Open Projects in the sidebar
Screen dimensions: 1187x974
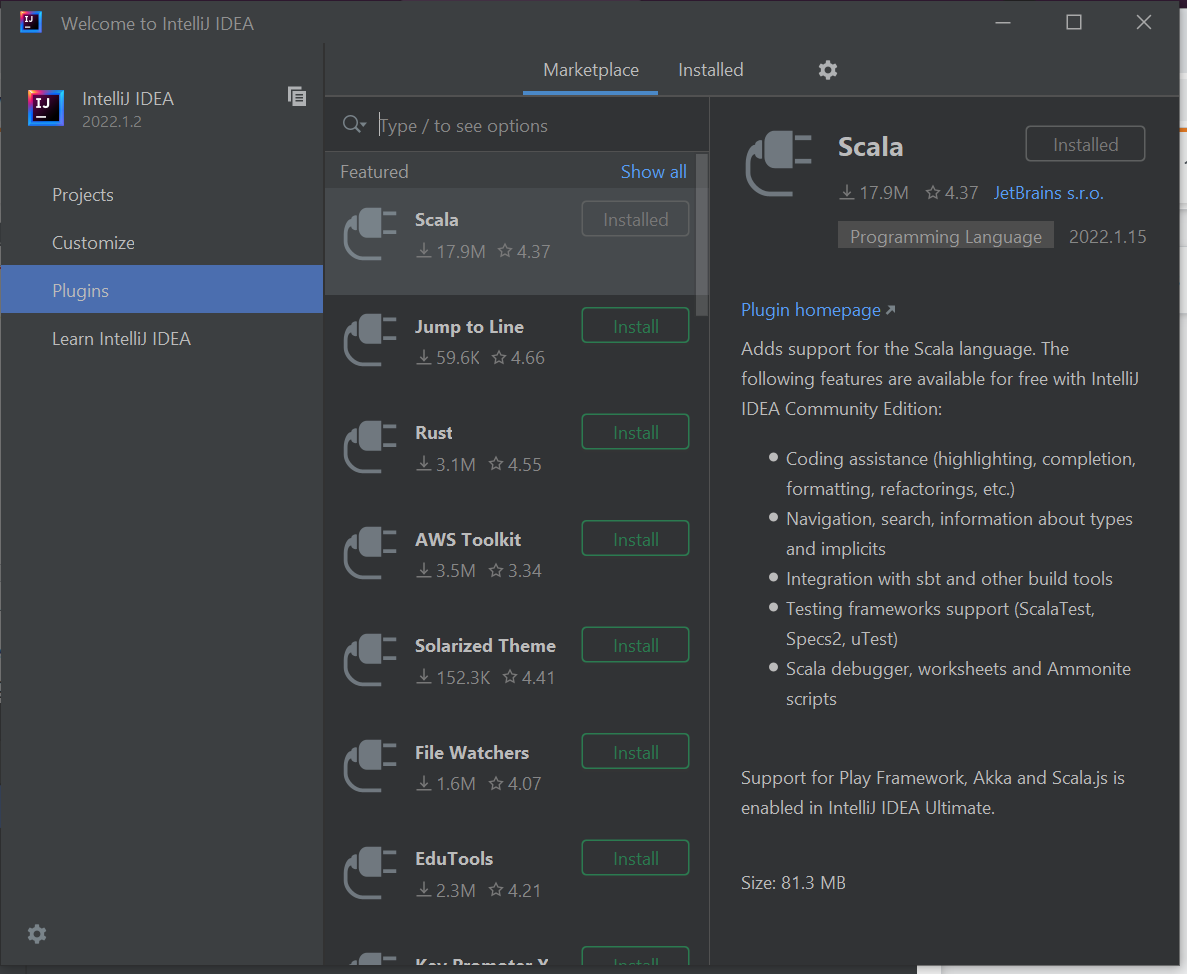pos(162,195)
